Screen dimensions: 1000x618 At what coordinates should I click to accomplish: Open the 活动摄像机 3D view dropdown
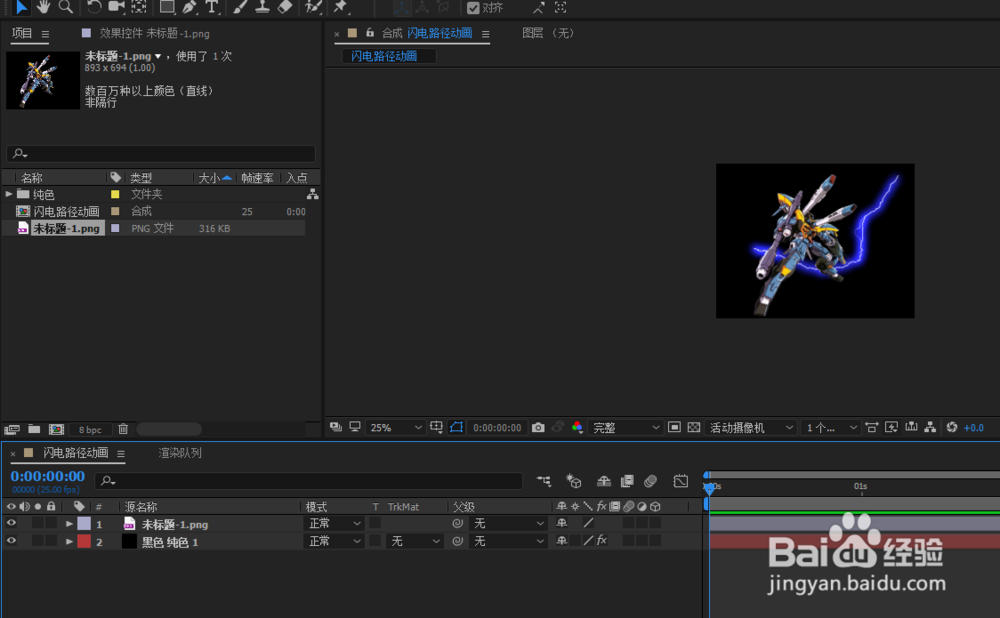point(751,427)
